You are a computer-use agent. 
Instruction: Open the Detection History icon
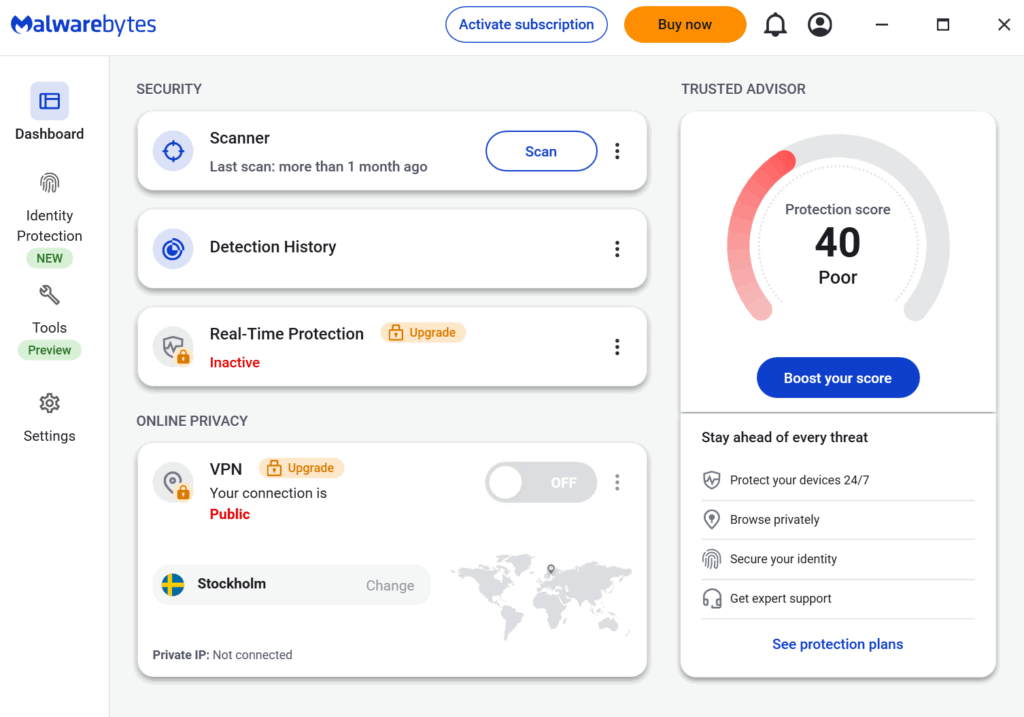(x=173, y=249)
